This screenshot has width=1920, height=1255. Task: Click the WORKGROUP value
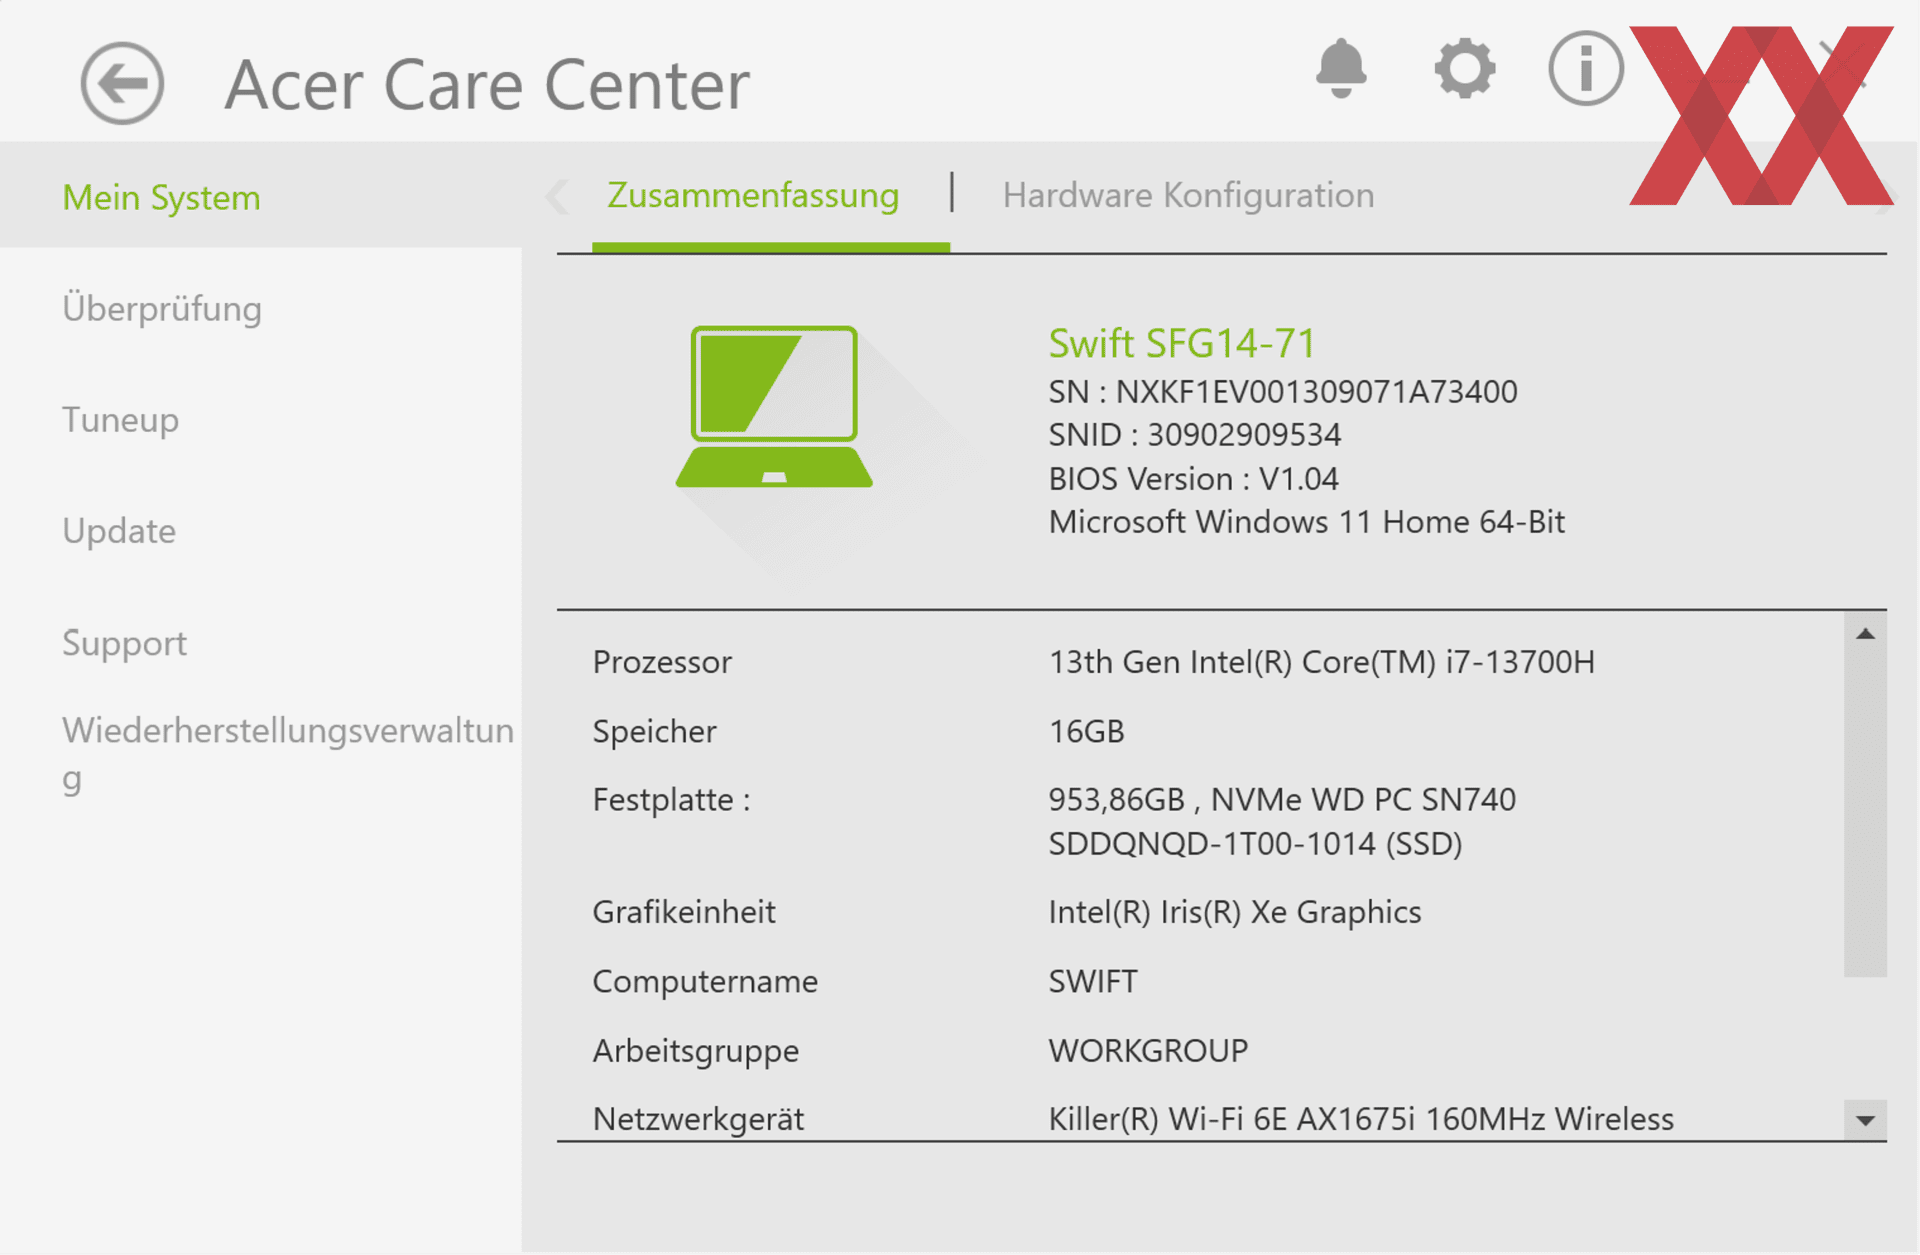pos(1148,1051)
